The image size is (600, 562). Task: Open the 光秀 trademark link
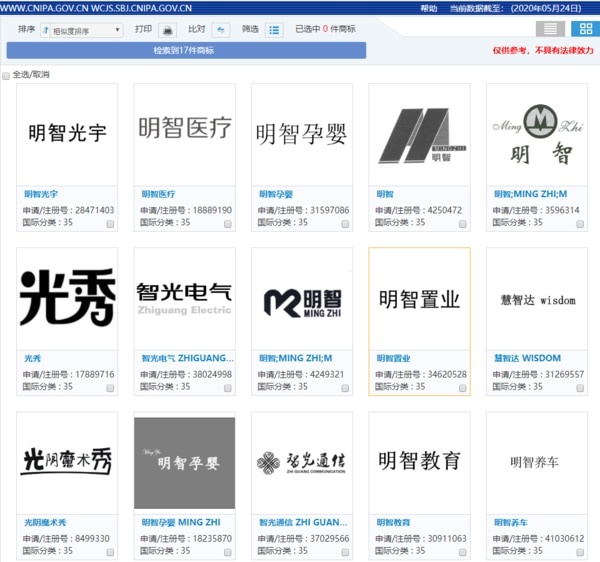click(x=33, y=358)
